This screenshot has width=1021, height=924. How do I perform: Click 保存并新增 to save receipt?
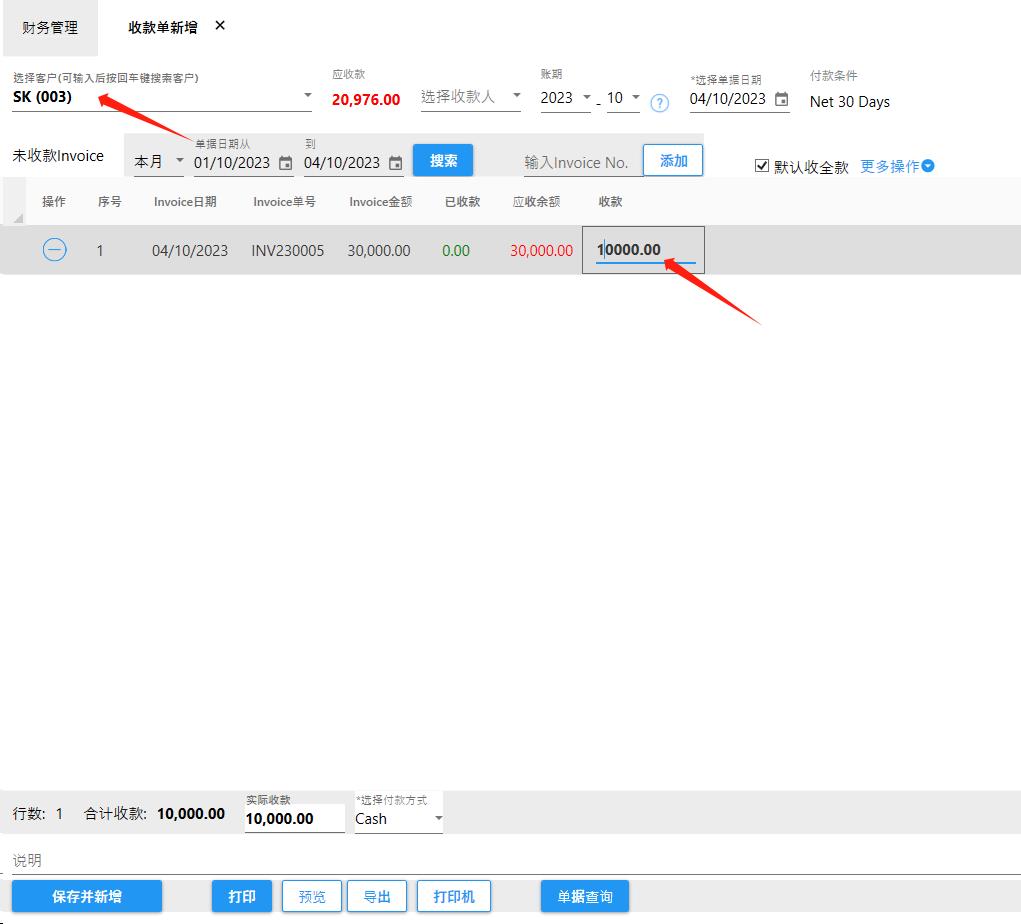87,897
